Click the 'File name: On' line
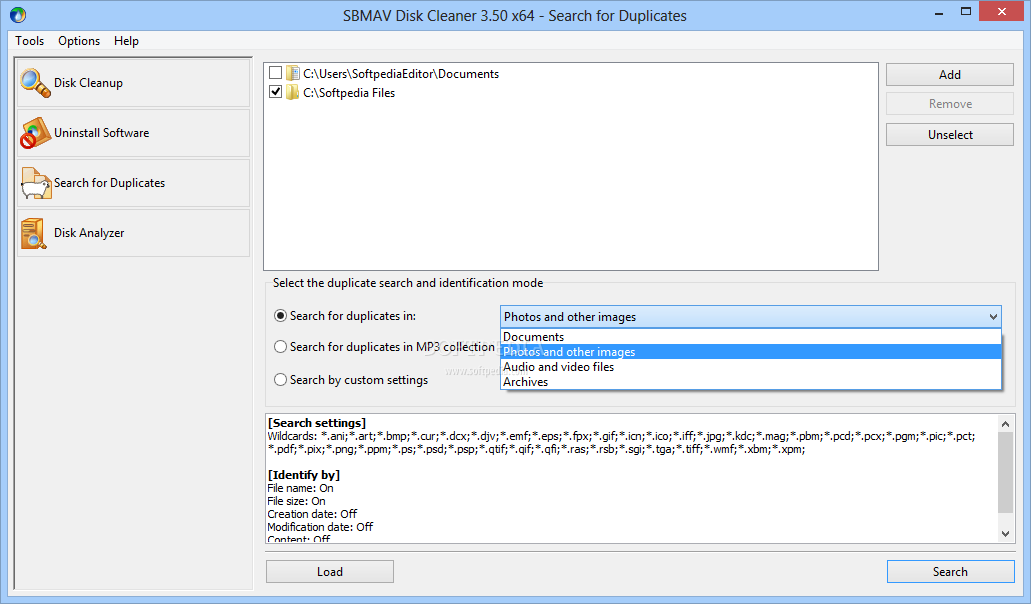This screenshot has width=1031, height=604. pos(300,488)
